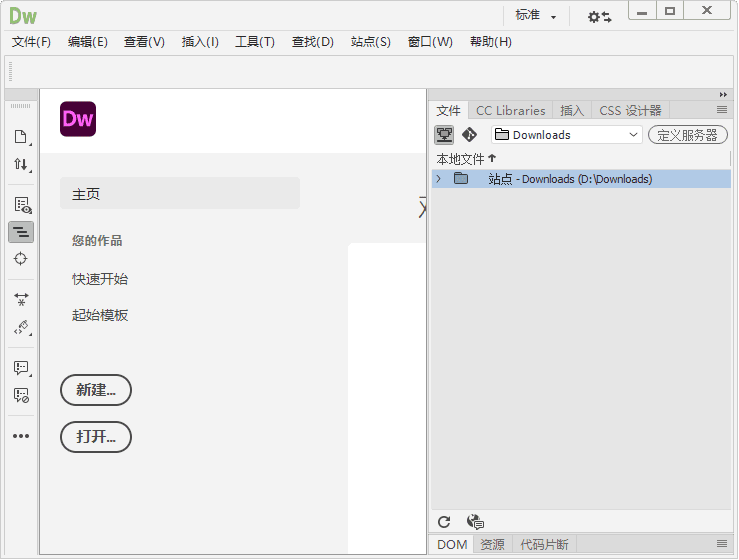Switch to the DOM tab
This screenshot has height=560, width=739.
tap(452, 544)
